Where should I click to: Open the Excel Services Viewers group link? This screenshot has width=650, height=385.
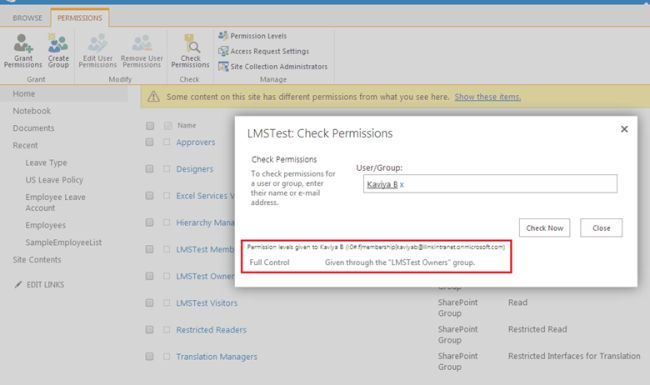click(x=205, y=196)
